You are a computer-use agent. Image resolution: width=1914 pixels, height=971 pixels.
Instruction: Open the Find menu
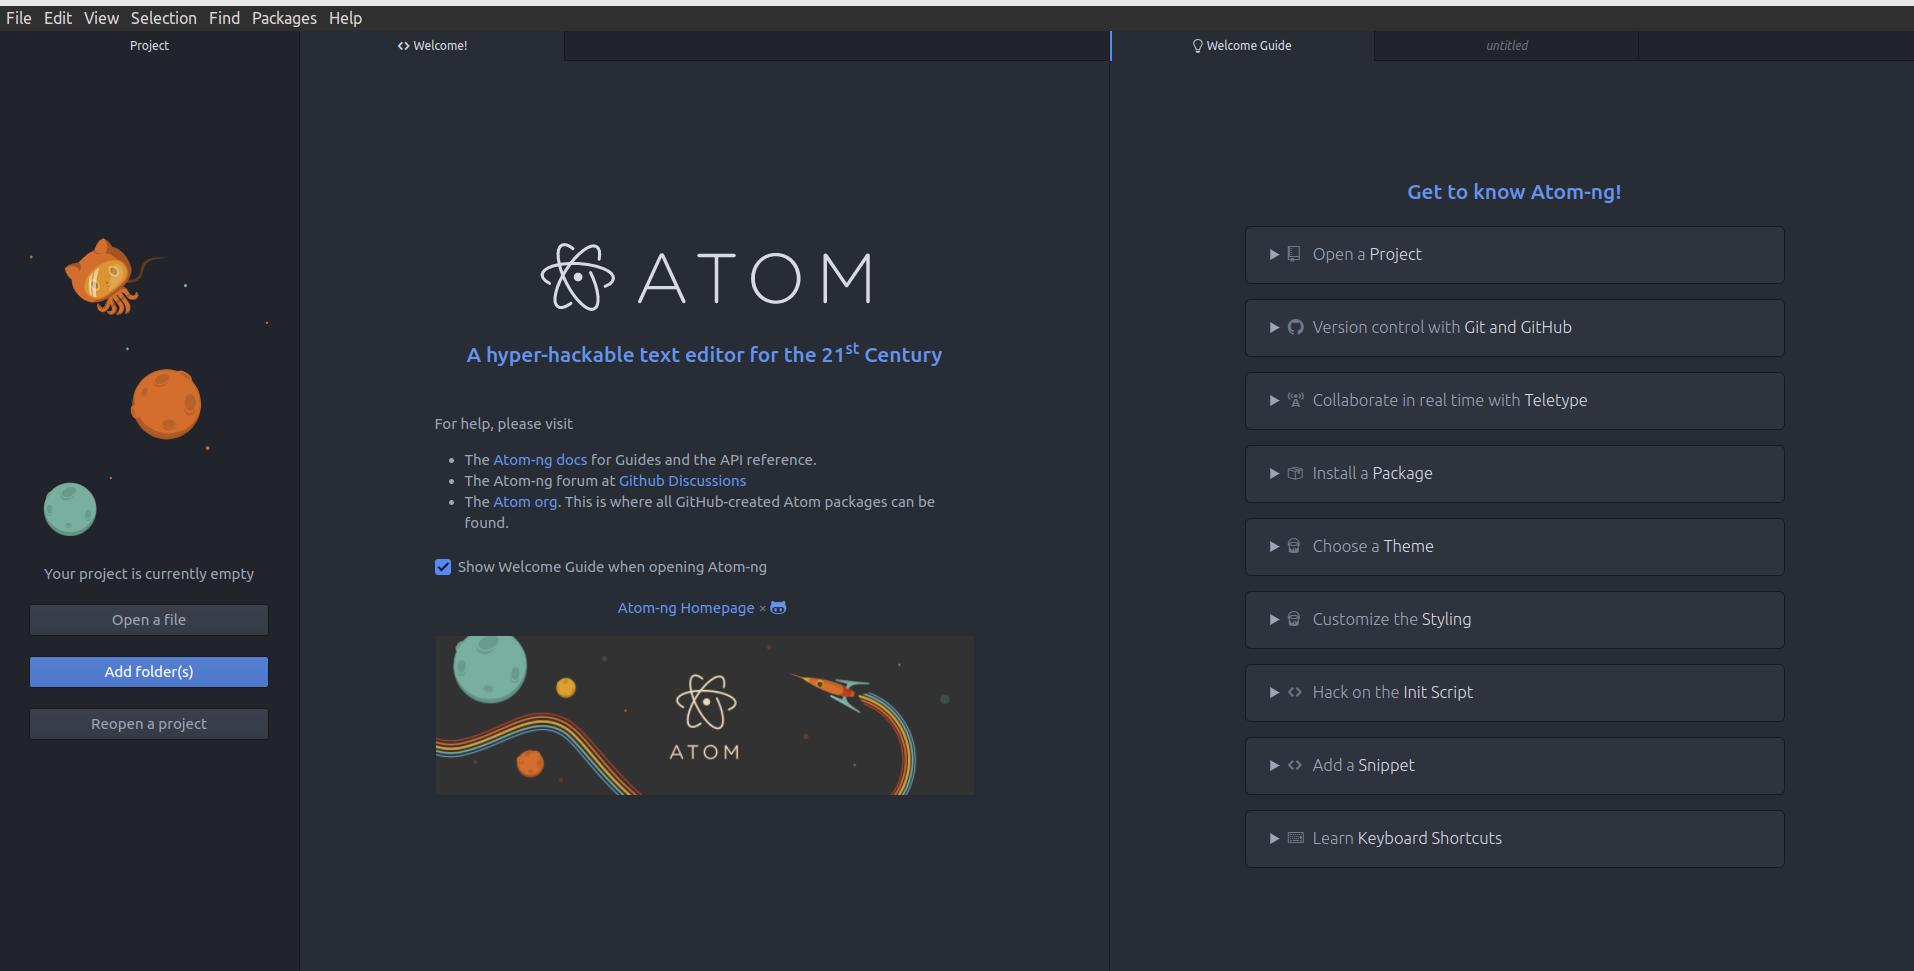pyautogui.click(x=224, y=18)
